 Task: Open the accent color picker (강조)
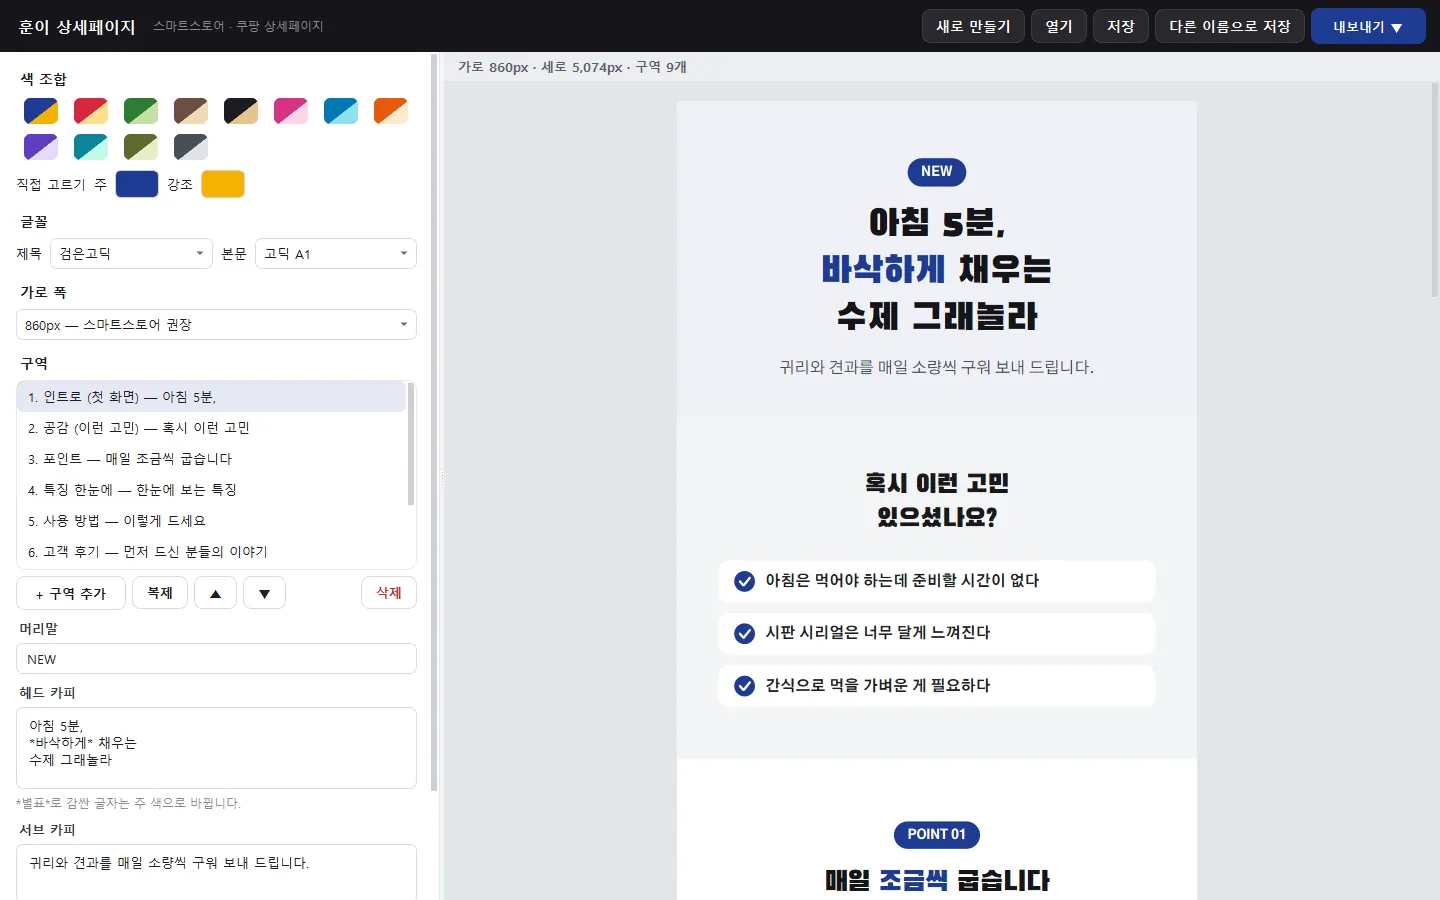coord(223,184)
